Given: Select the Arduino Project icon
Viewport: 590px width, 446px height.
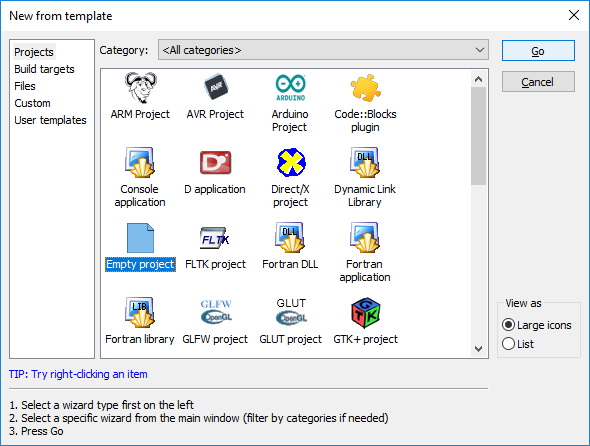Looking at the screenshot, I should click(x=290, y=88).
